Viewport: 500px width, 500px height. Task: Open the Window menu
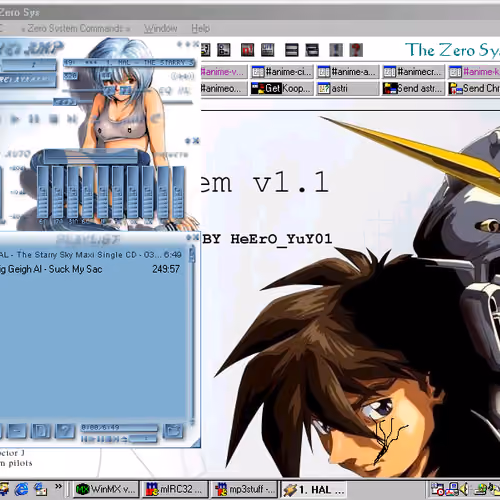[x=160, y=28]
